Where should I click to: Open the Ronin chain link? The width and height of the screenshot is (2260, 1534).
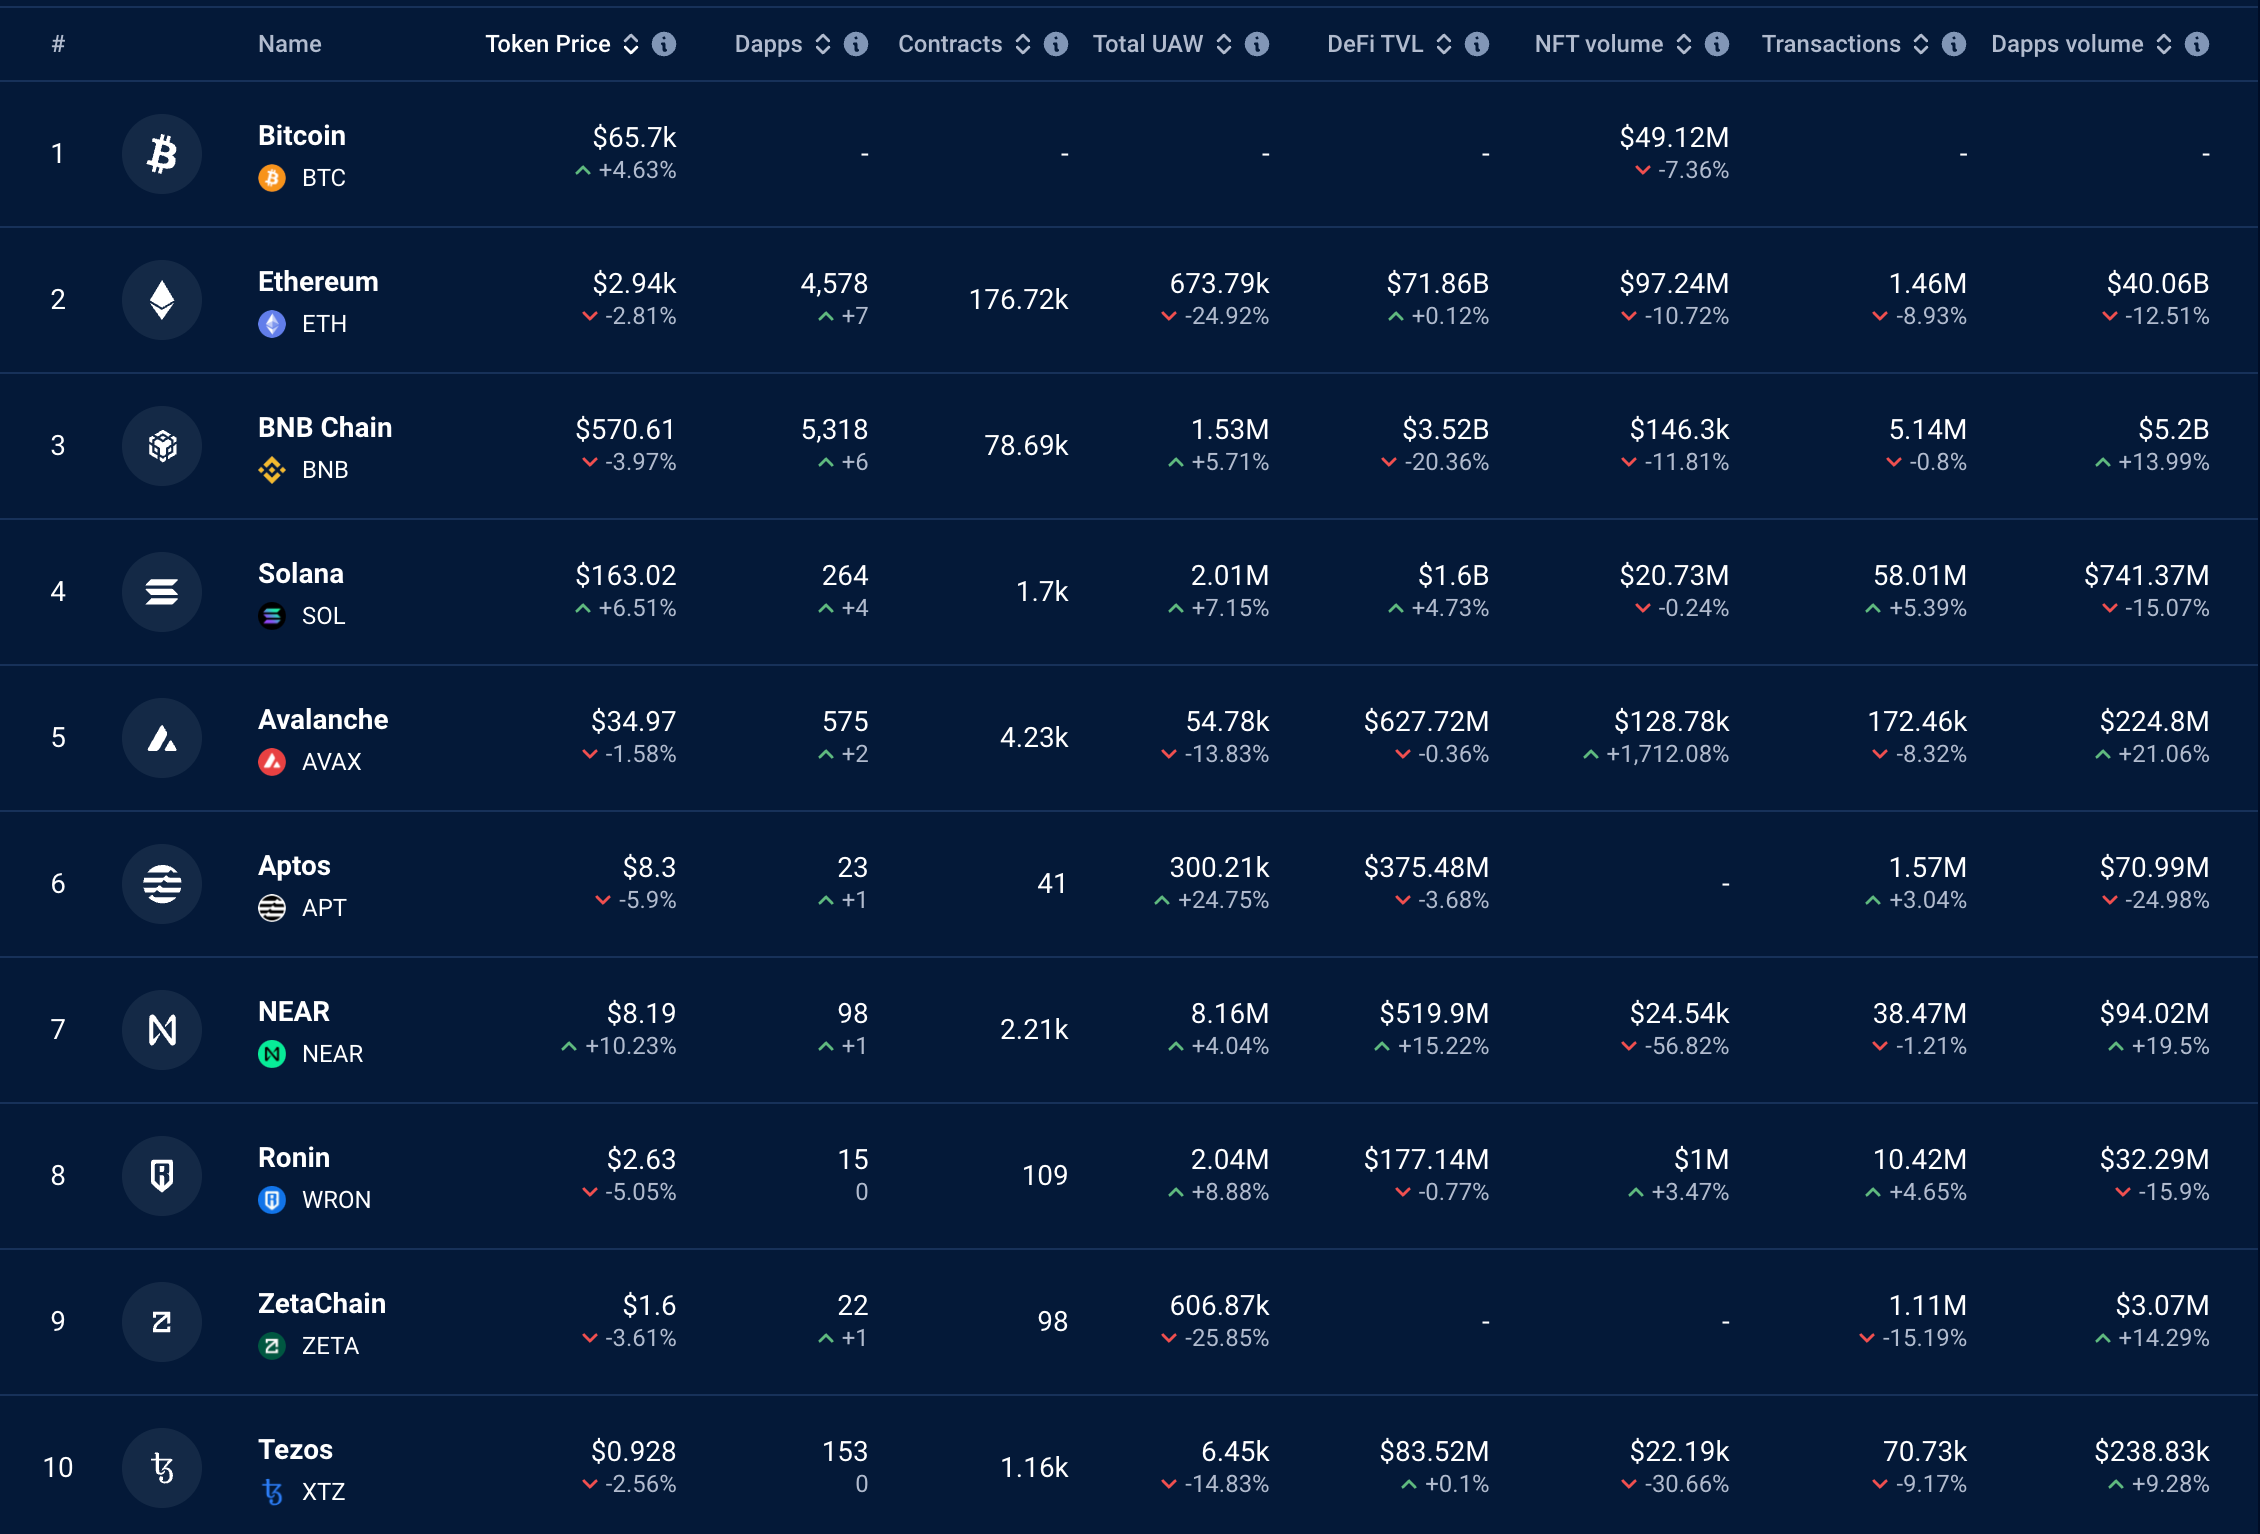pyautogui.click(x=294, y=1158)
